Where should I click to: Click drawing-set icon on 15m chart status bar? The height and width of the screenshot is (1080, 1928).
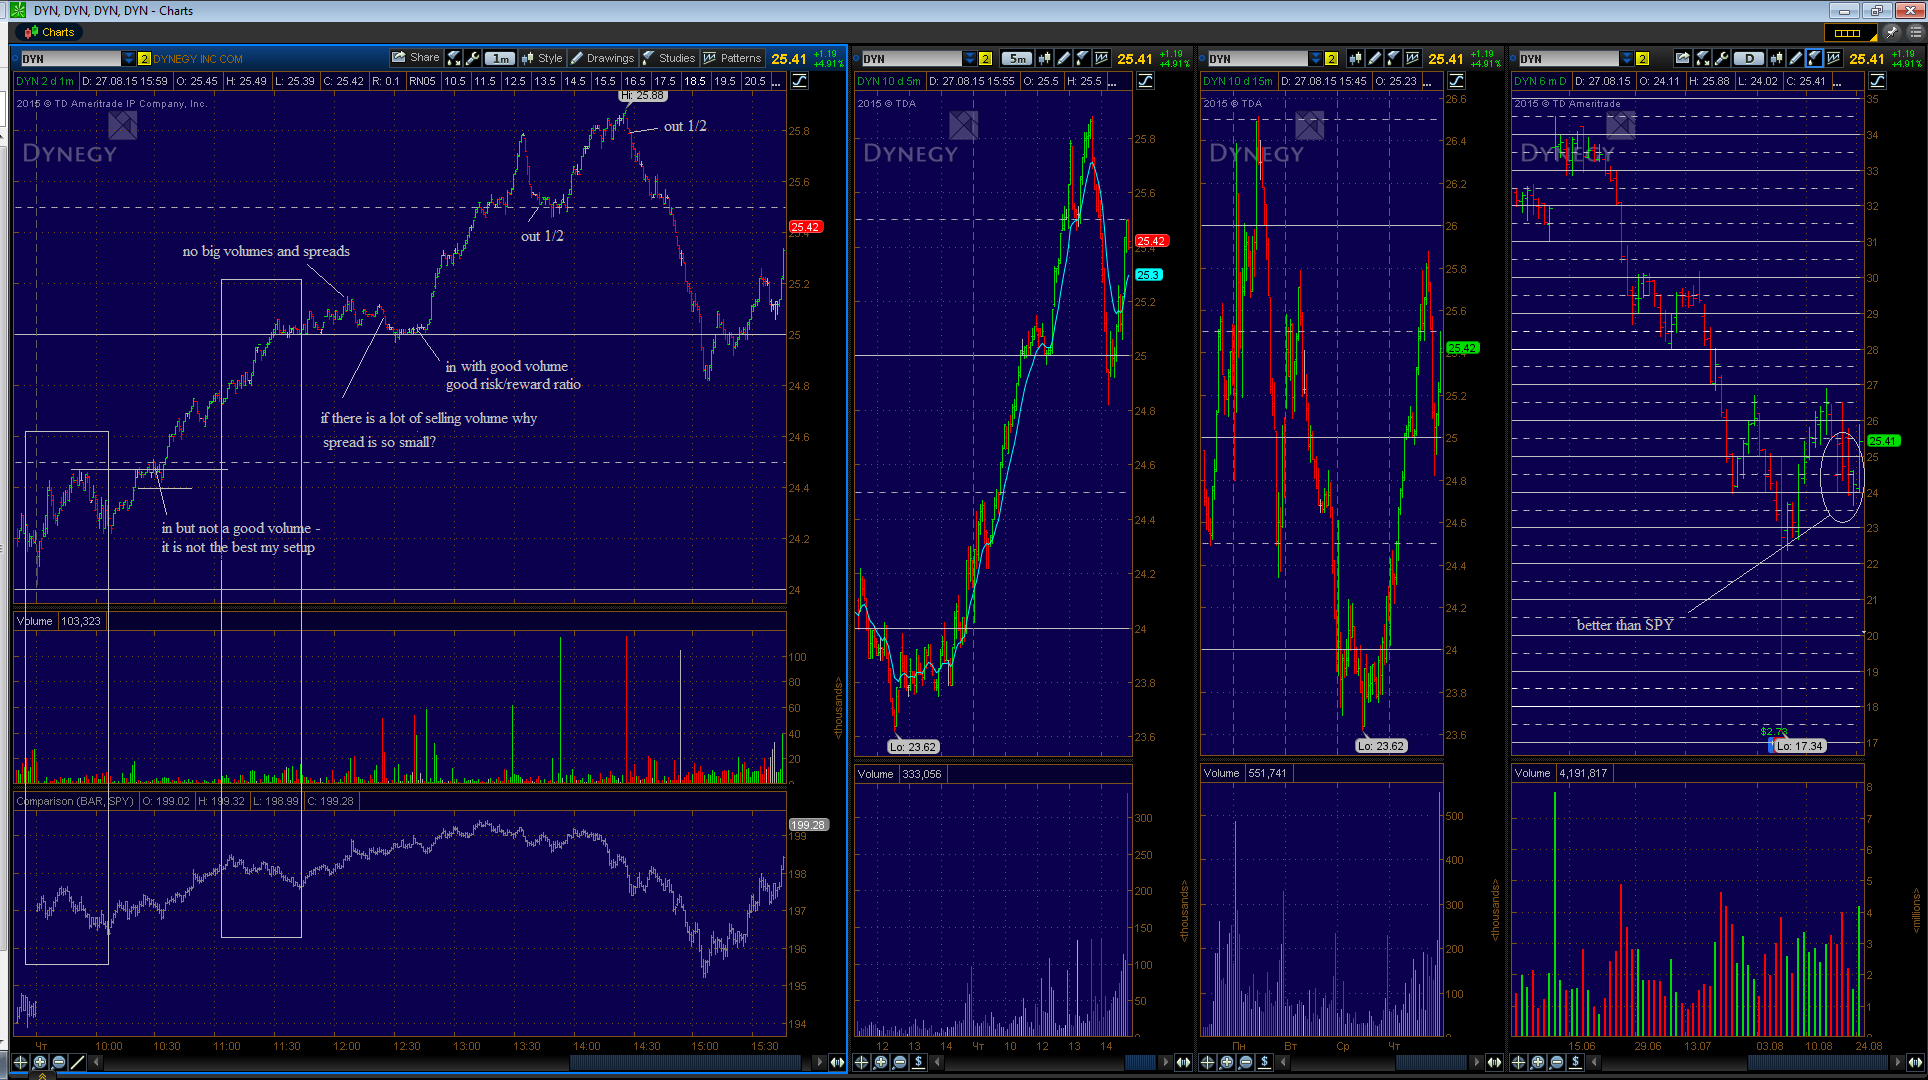pyautogui.click(x=1457, y=81)
